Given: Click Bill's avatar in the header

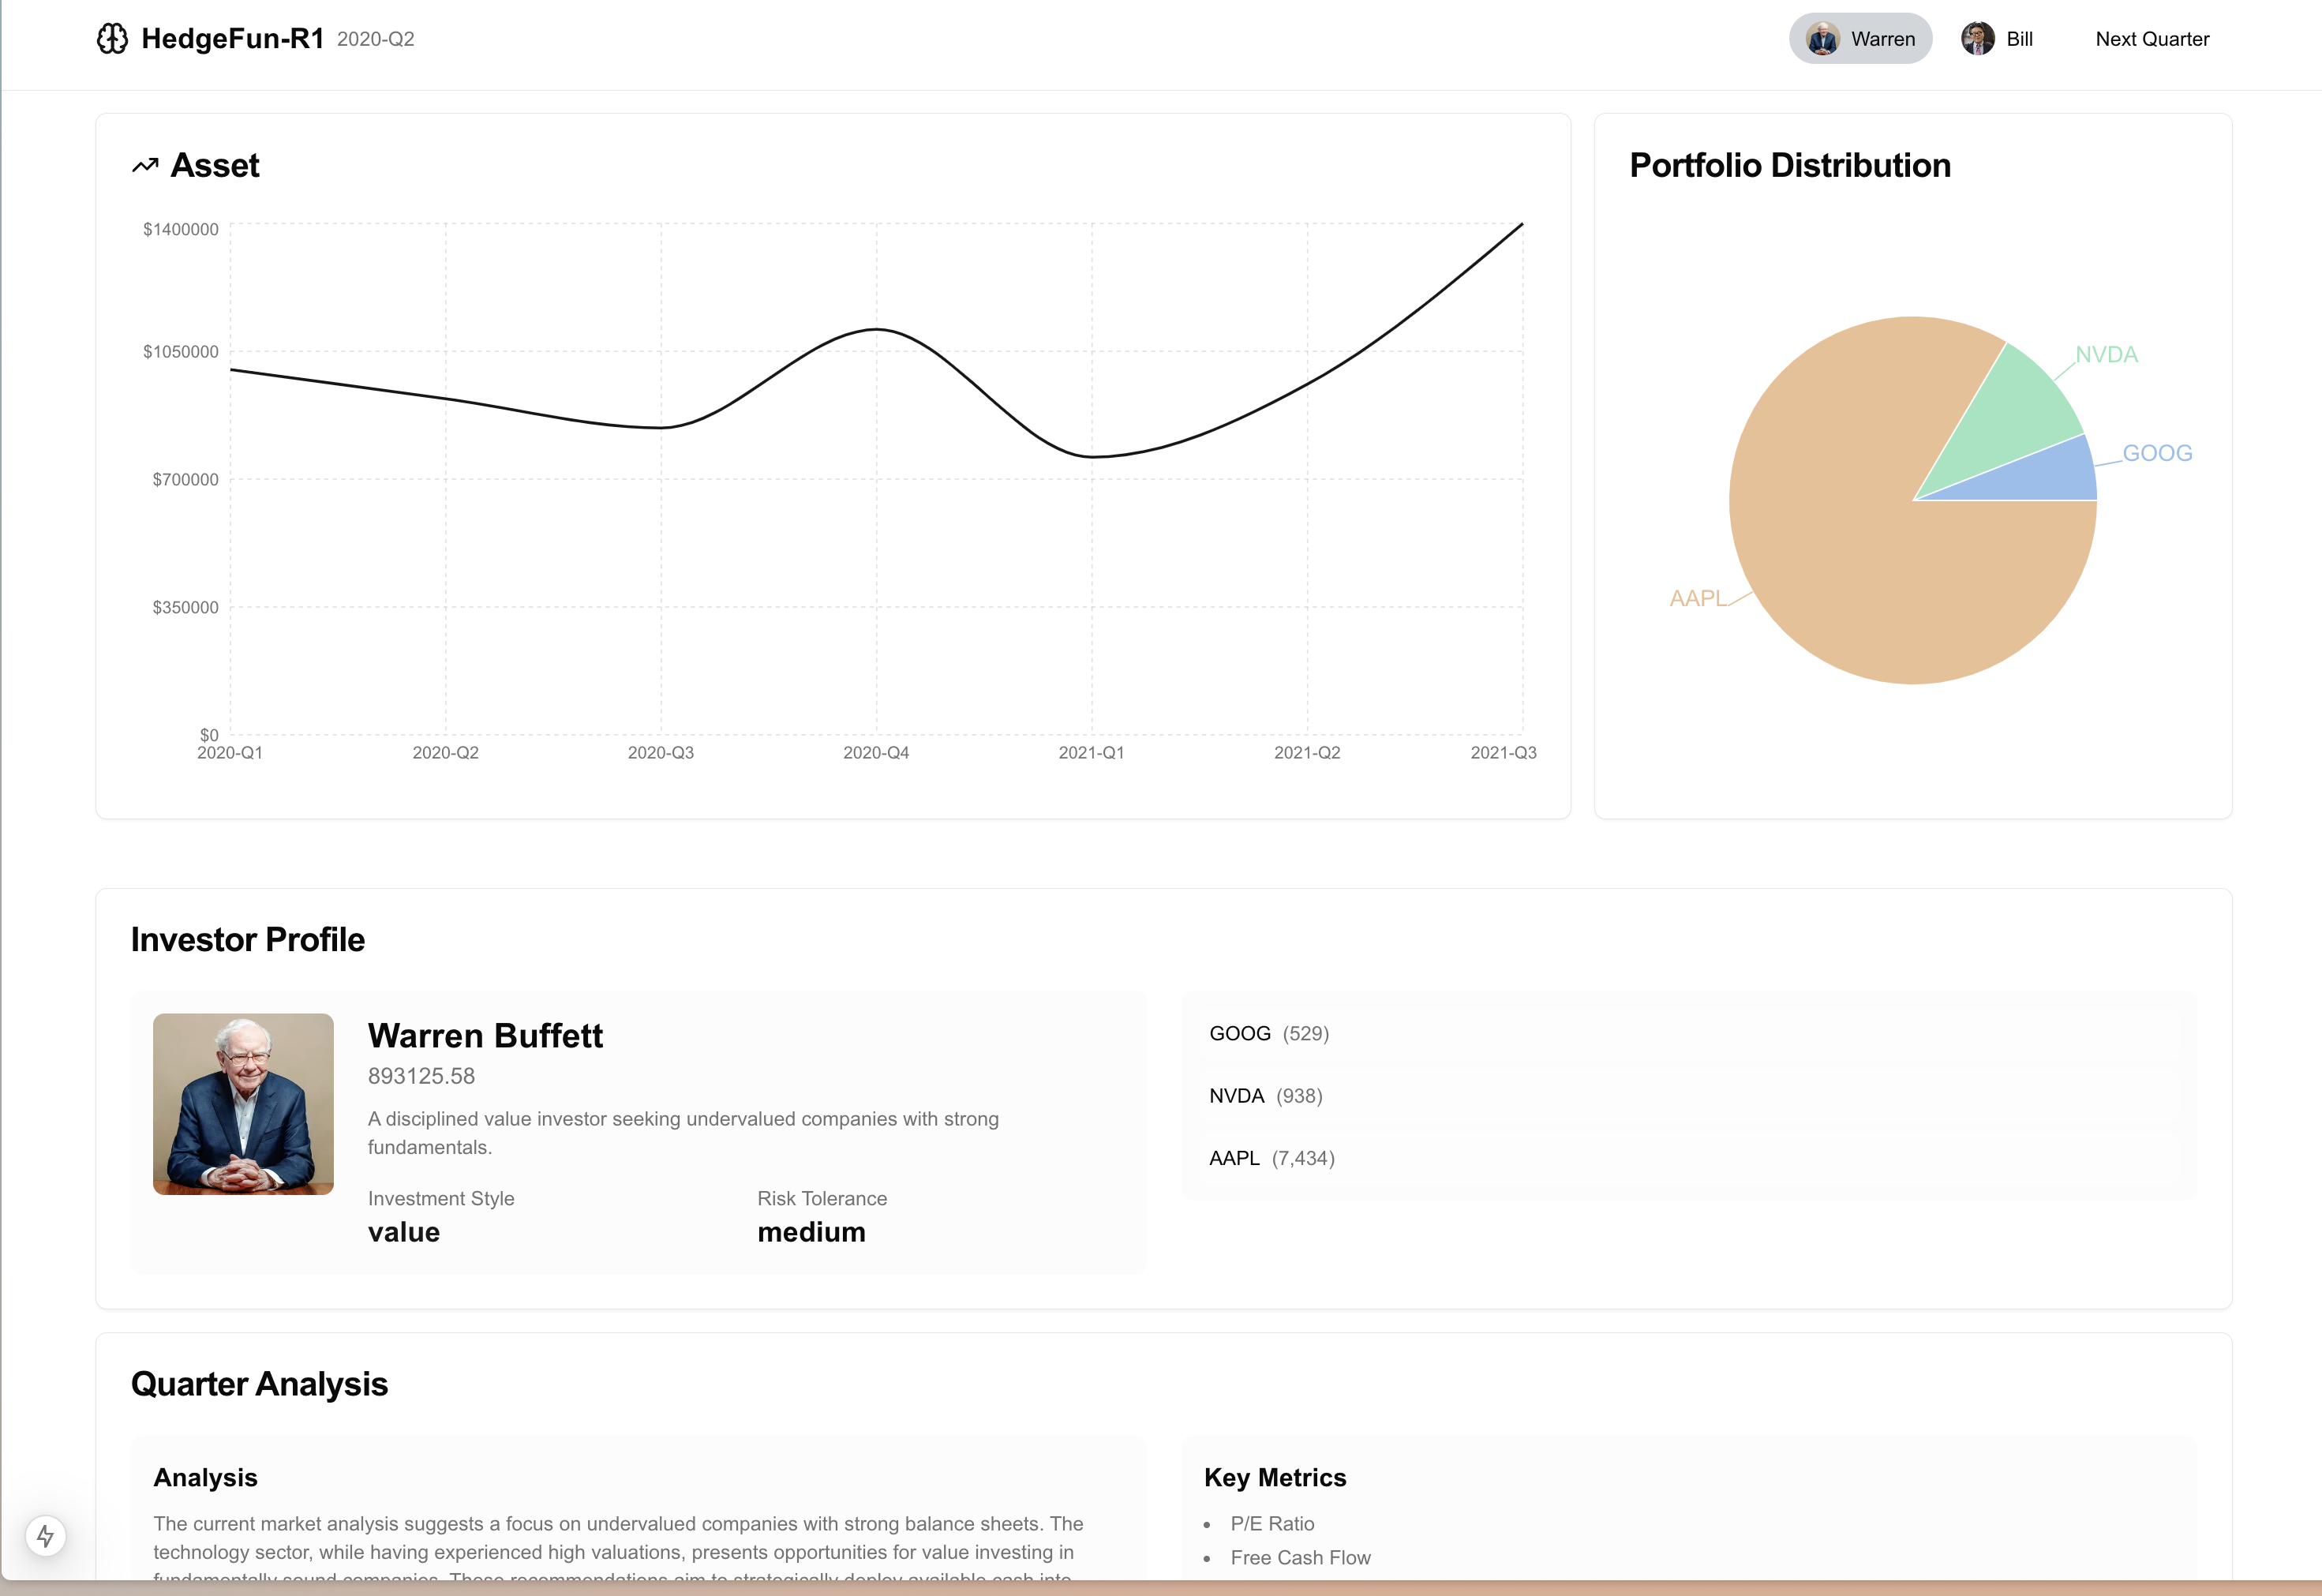Looking at the screenshot, I should click(1977, 39).
